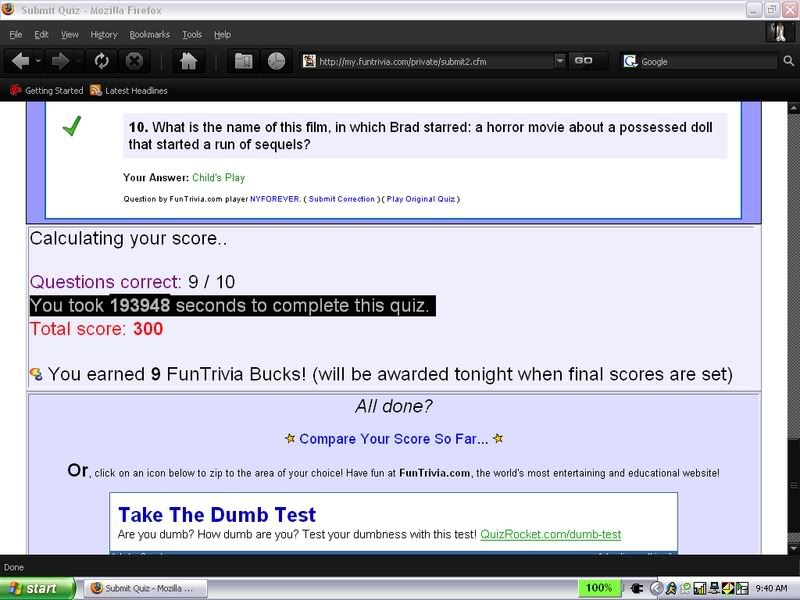
Task: Open NYFOREVER player profile link
Action: click(x=274, y=199)
